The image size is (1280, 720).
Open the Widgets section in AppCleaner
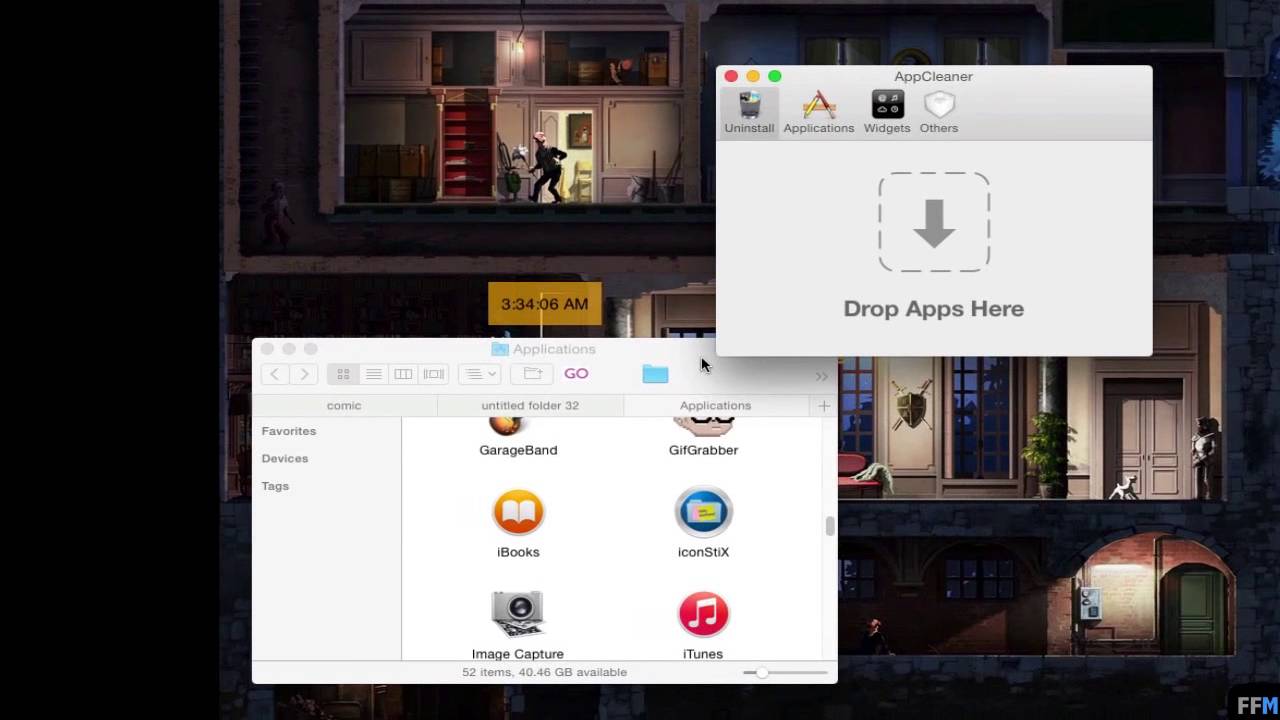pos(887,111)
